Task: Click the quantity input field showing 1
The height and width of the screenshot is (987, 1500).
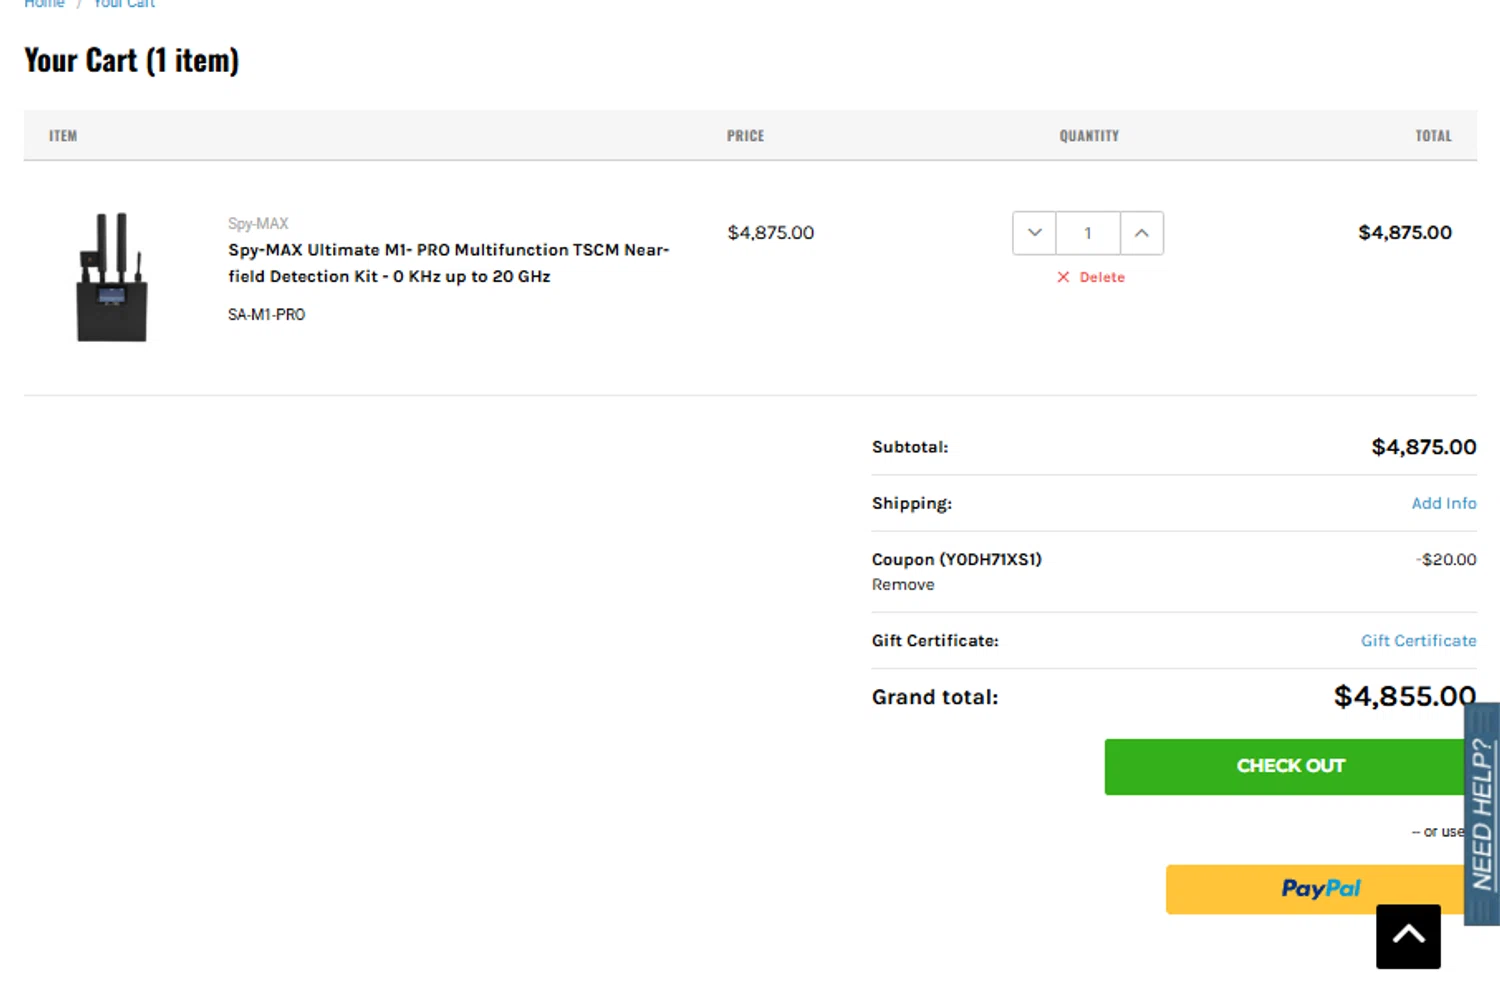Action: click(1088, 233)
